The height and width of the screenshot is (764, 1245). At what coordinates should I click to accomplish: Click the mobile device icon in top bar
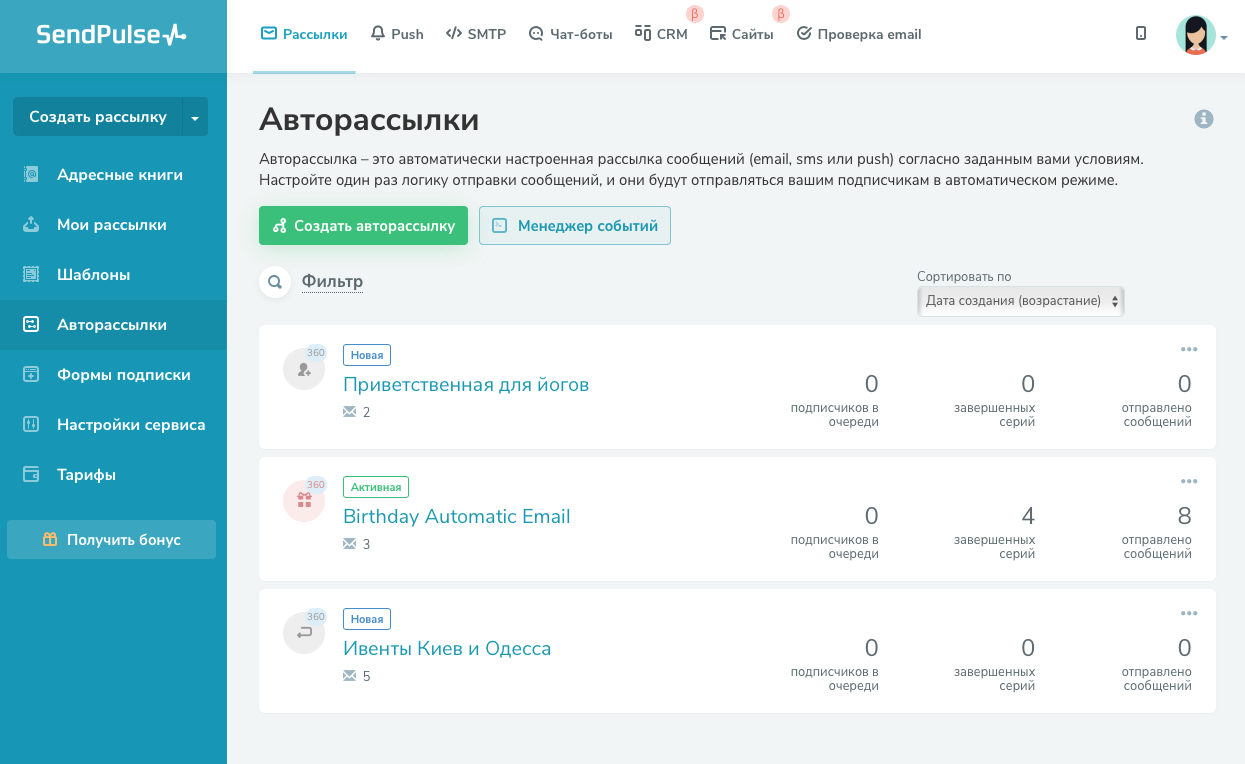pyautogui.click(x=1141, y=34)
